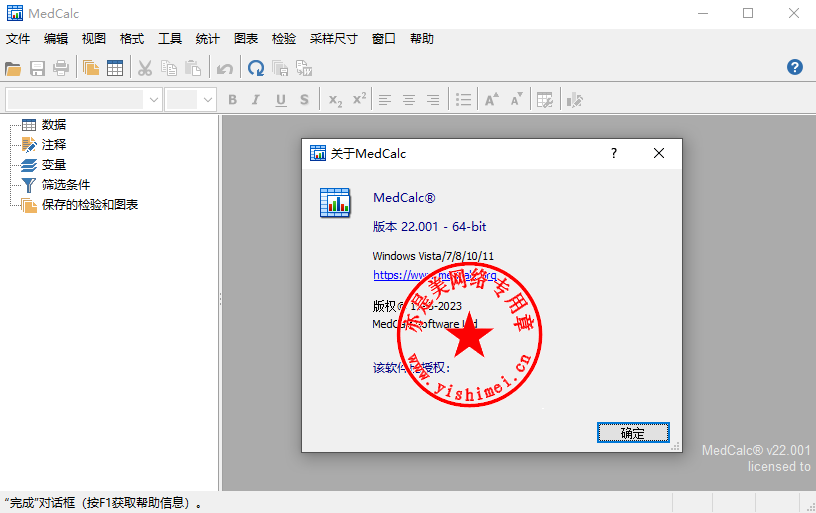
Task: Select 数据 in the tree
Action: pyautogui.click(x=54, y=124)
